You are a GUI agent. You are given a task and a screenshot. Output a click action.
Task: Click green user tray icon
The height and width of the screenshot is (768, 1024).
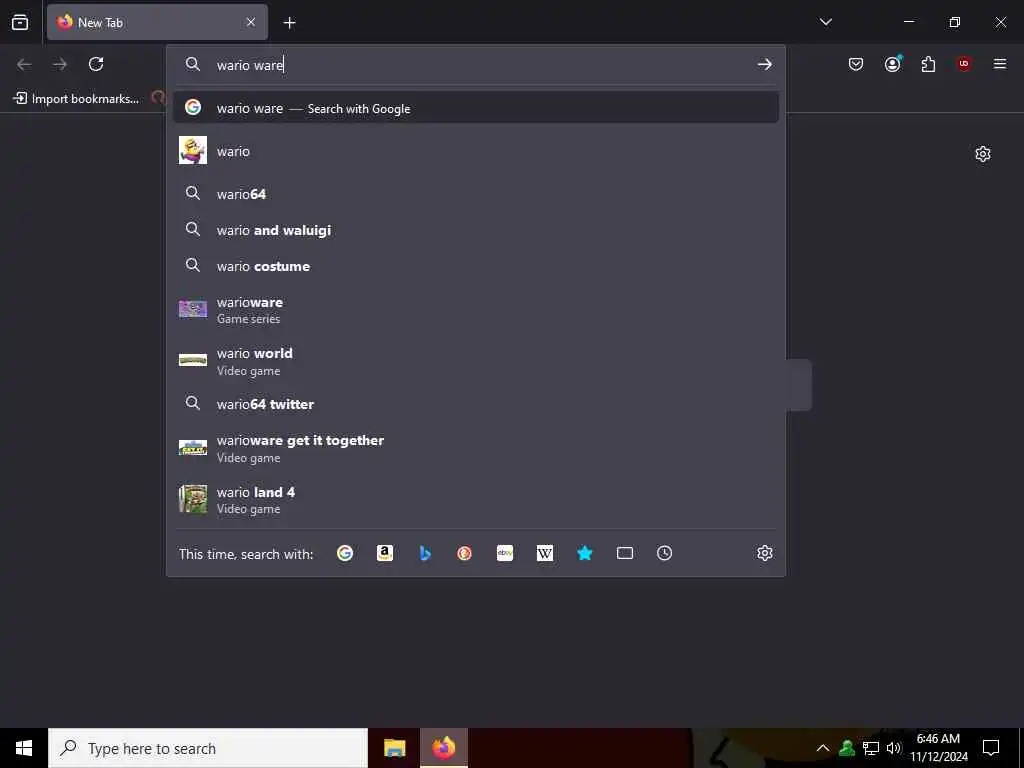click(x=847, y=748)
